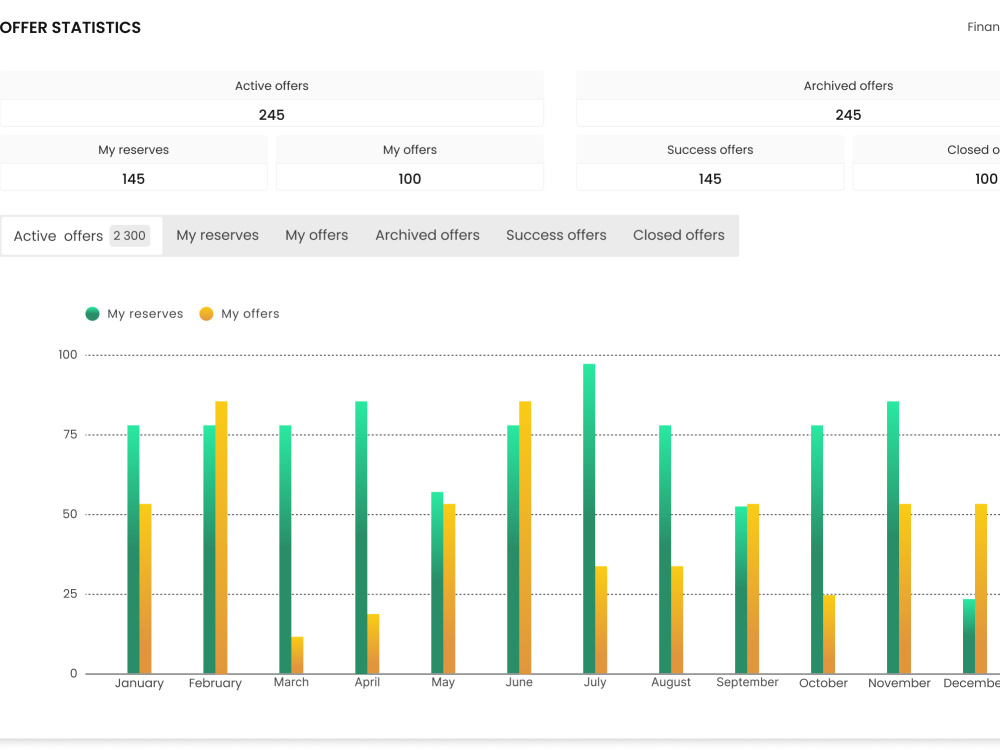The image size is (1000, 750).
Task: Click My offers card value 100
Action: [409, 179]
